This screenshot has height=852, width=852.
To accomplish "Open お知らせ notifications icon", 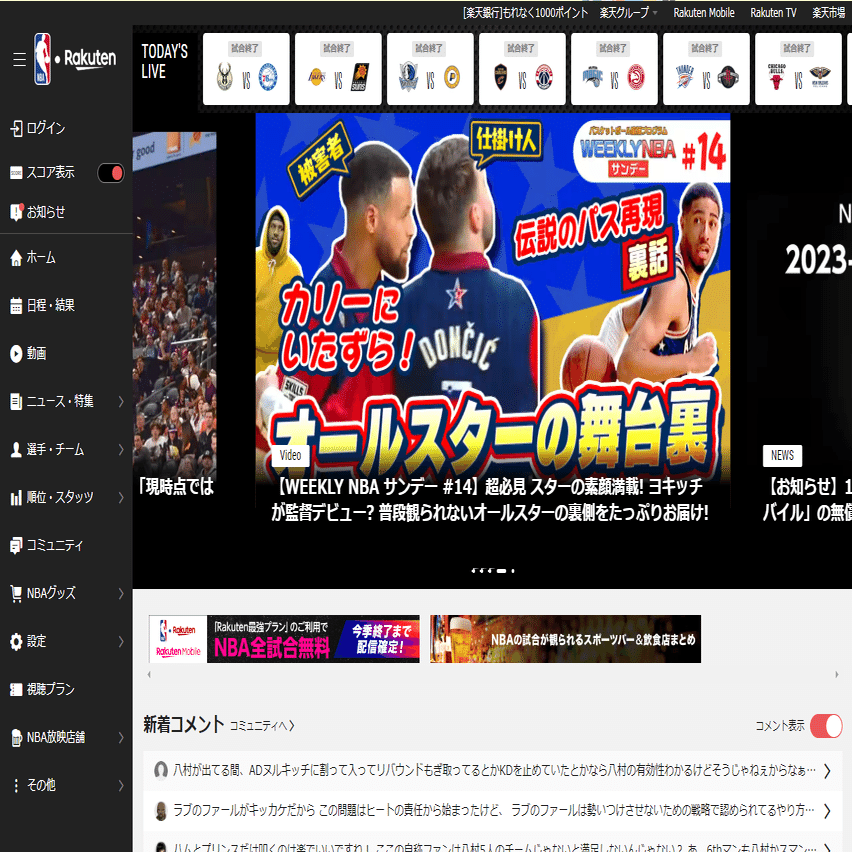I will 16,212.
